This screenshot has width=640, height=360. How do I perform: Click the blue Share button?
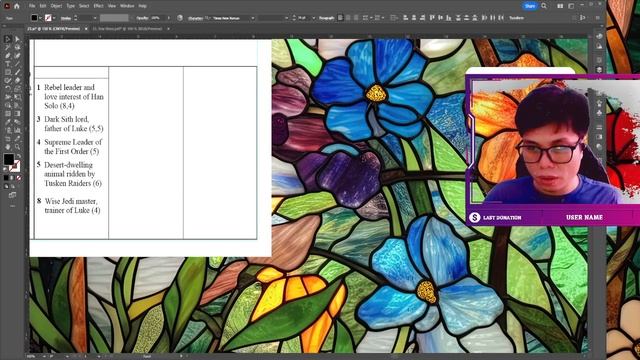coord(530,6)
